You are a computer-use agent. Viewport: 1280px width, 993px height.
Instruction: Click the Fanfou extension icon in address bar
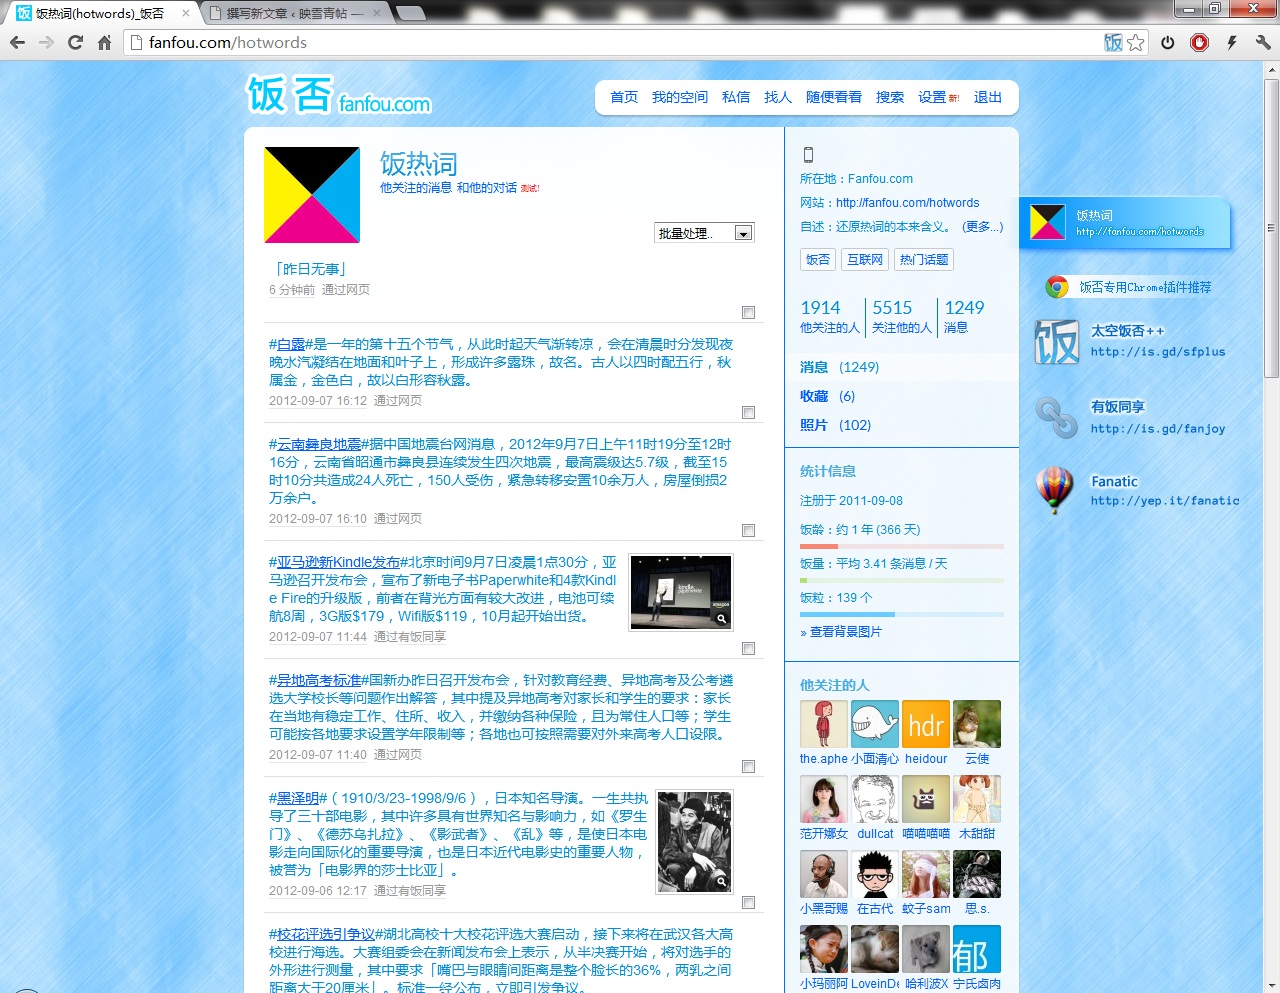tap(1113, 42)
